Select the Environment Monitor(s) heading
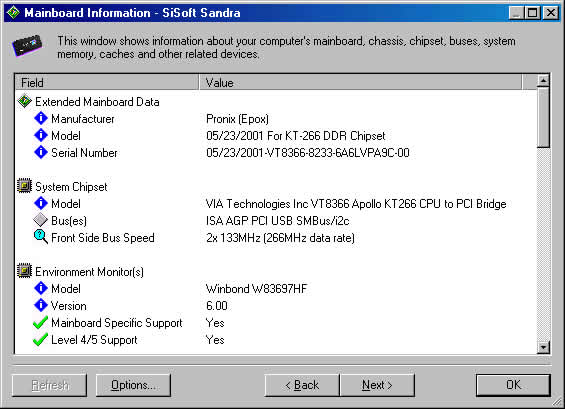This screenshot has width=565, height=409. click(89, 272)
